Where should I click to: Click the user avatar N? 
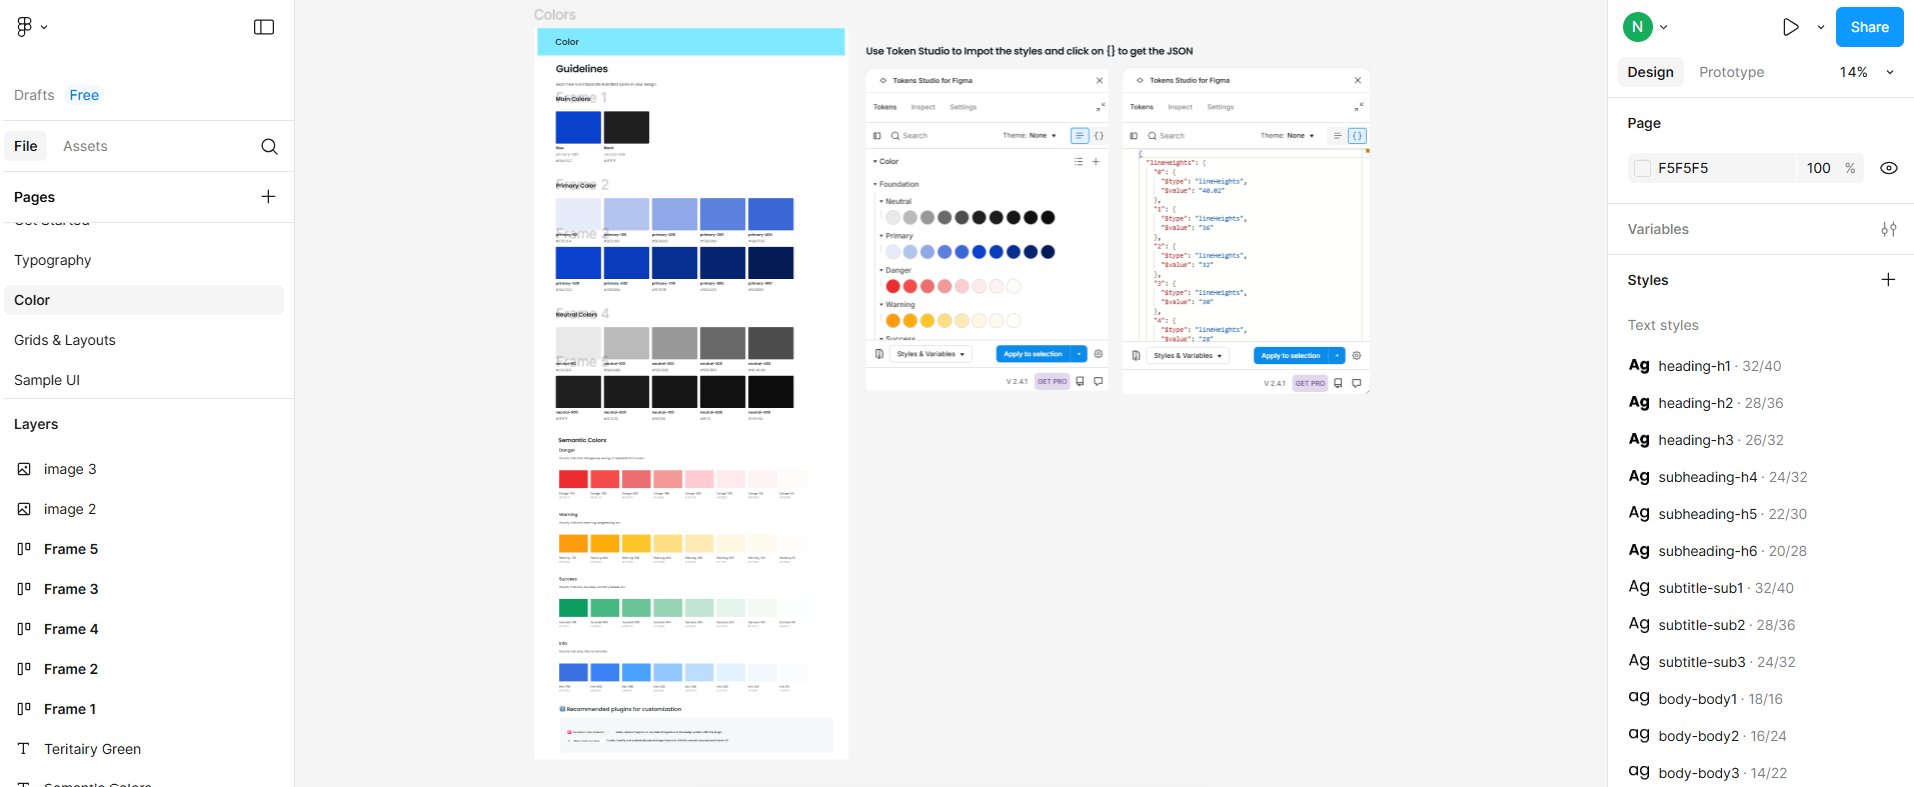coord(1637,27)
